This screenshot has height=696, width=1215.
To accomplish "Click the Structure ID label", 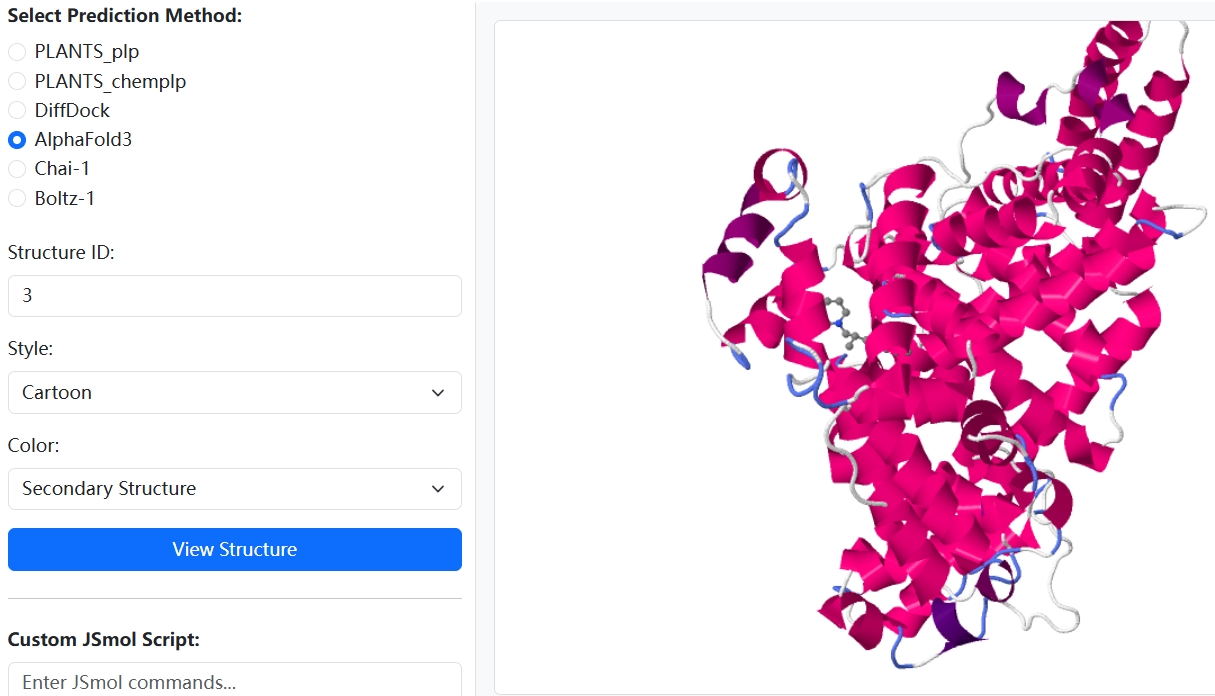I will tap(61, 253).
